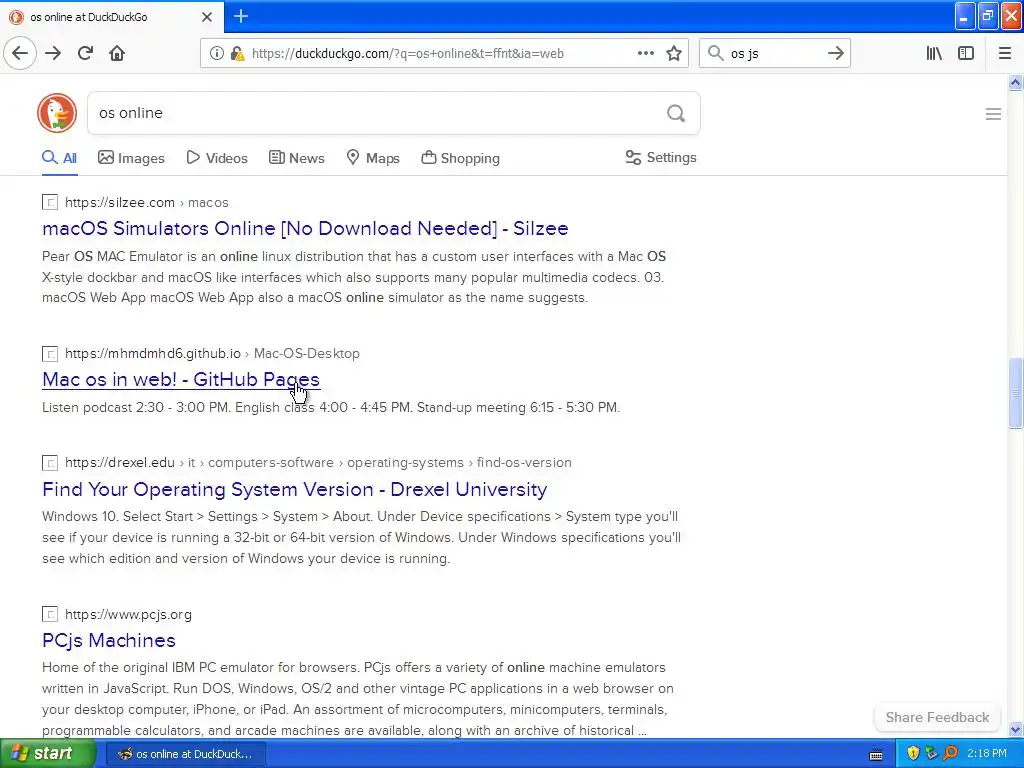Click the silzee.com result favicon
1024x768 pixels.
coord(50,202)
